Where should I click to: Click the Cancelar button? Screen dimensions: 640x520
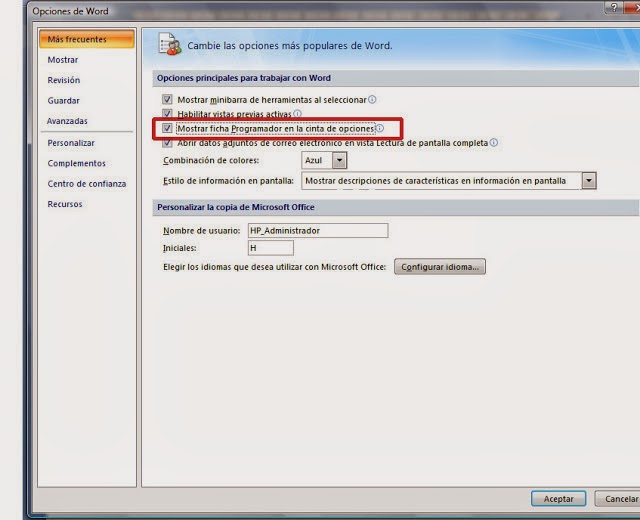click(620, 499)
